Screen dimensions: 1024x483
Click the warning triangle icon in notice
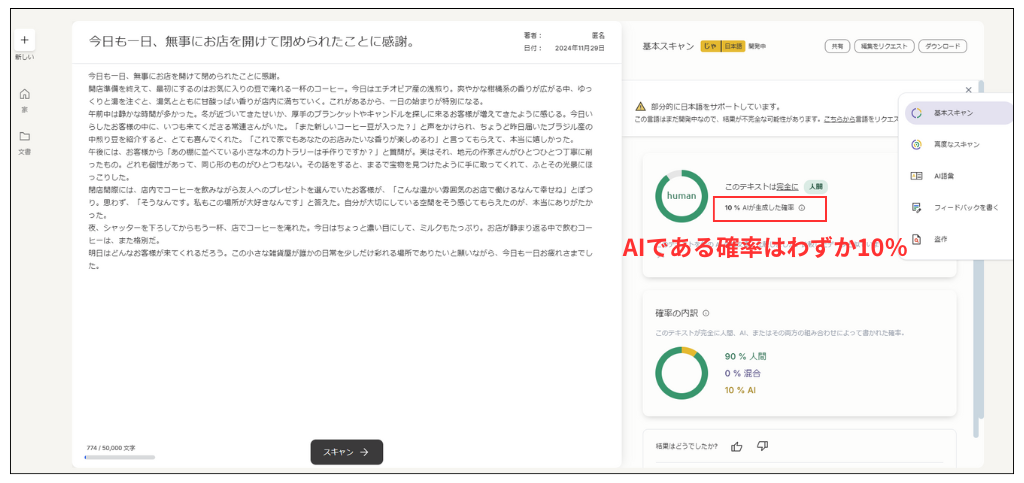pos(640,106)
